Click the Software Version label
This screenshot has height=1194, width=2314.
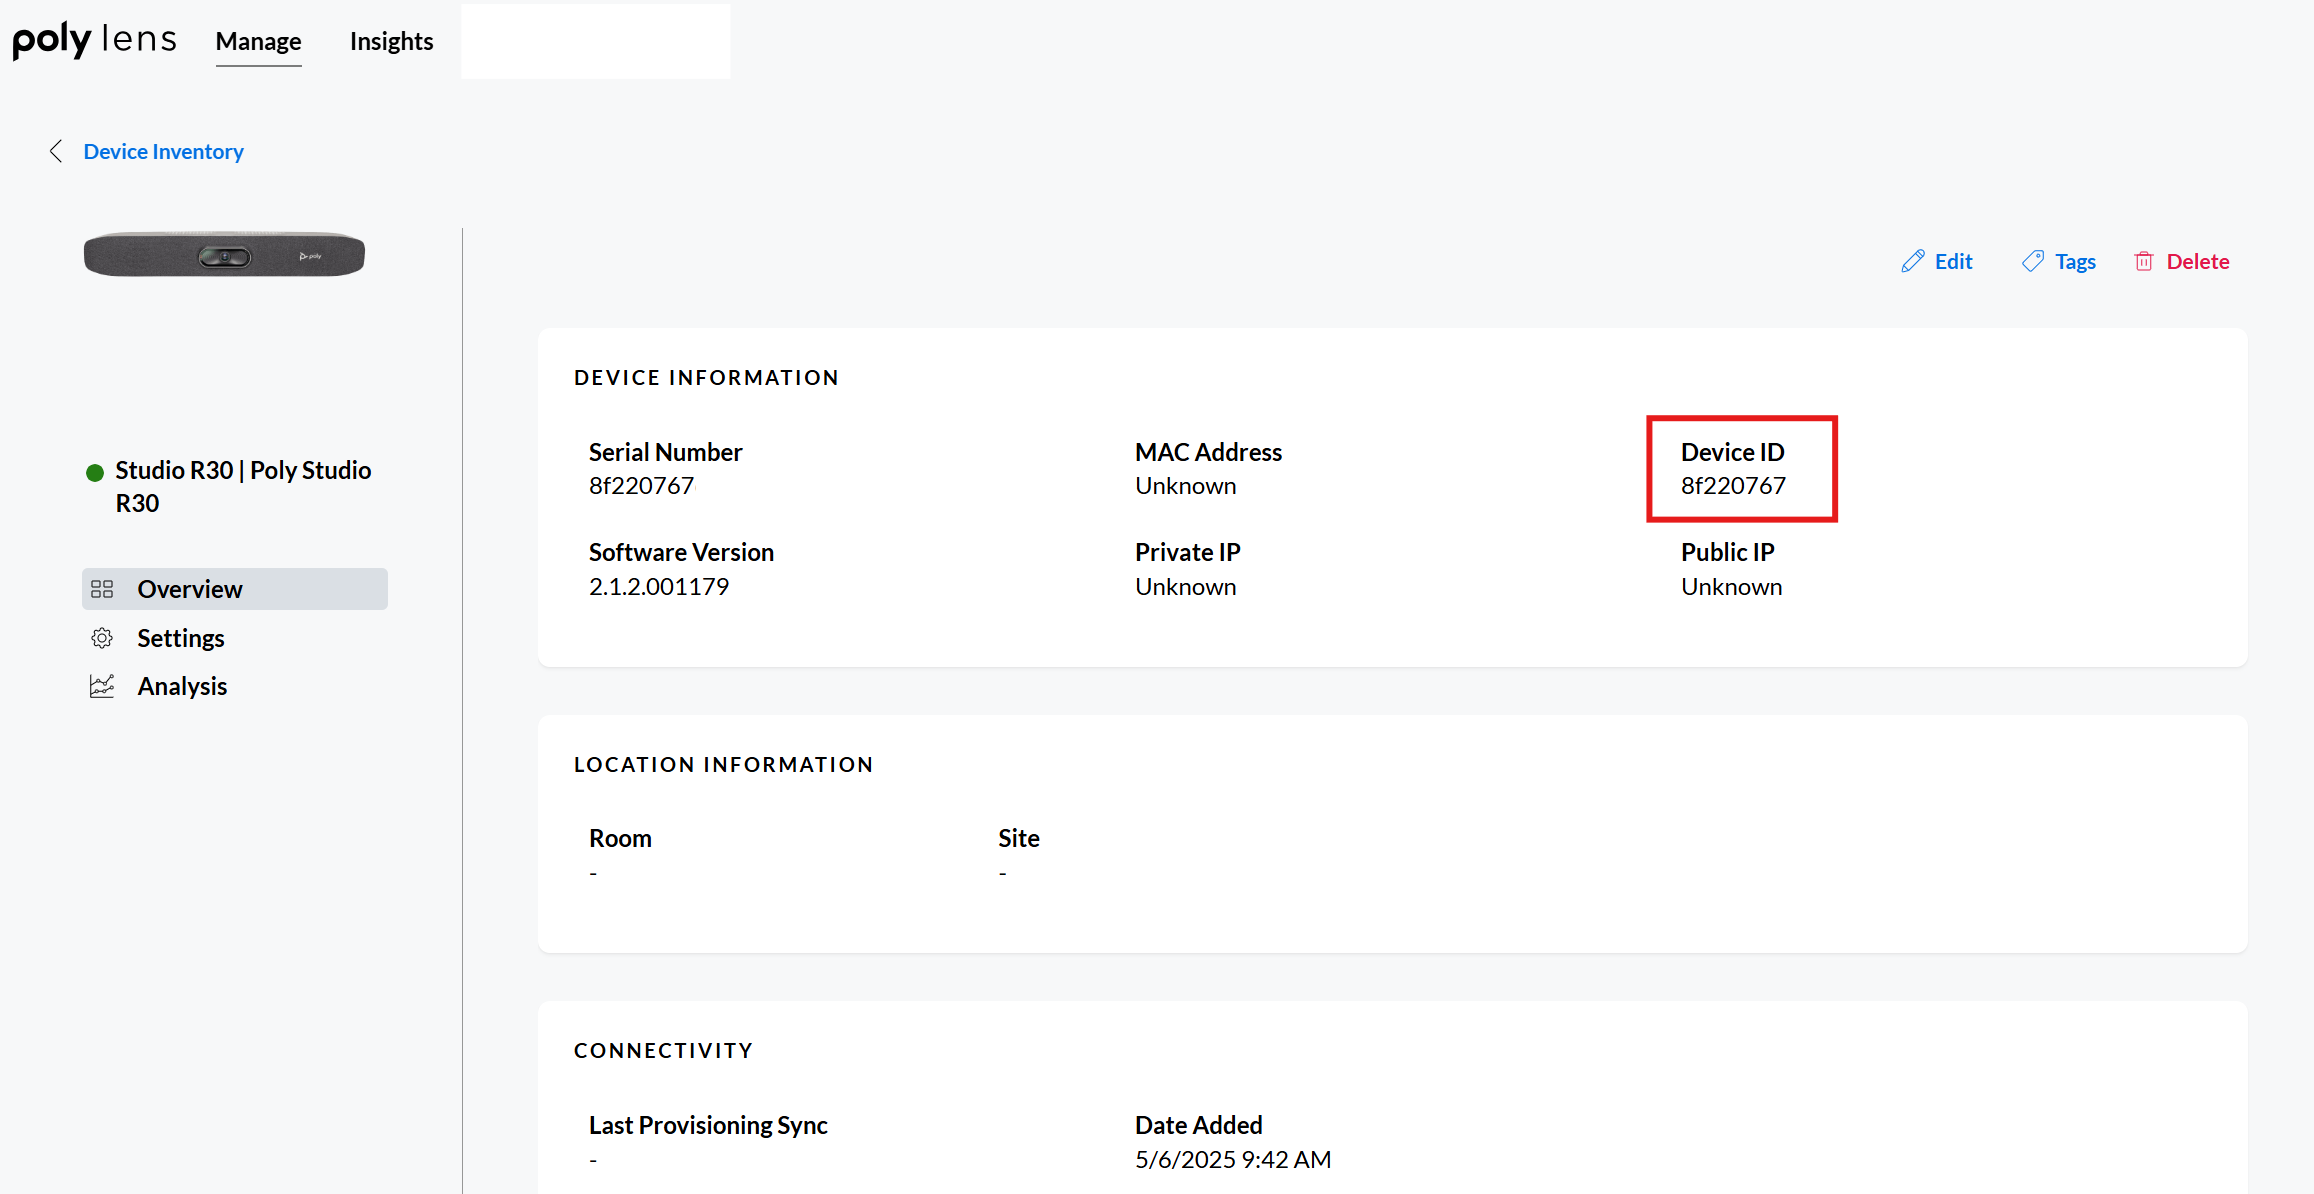click(x=681, y=552)
